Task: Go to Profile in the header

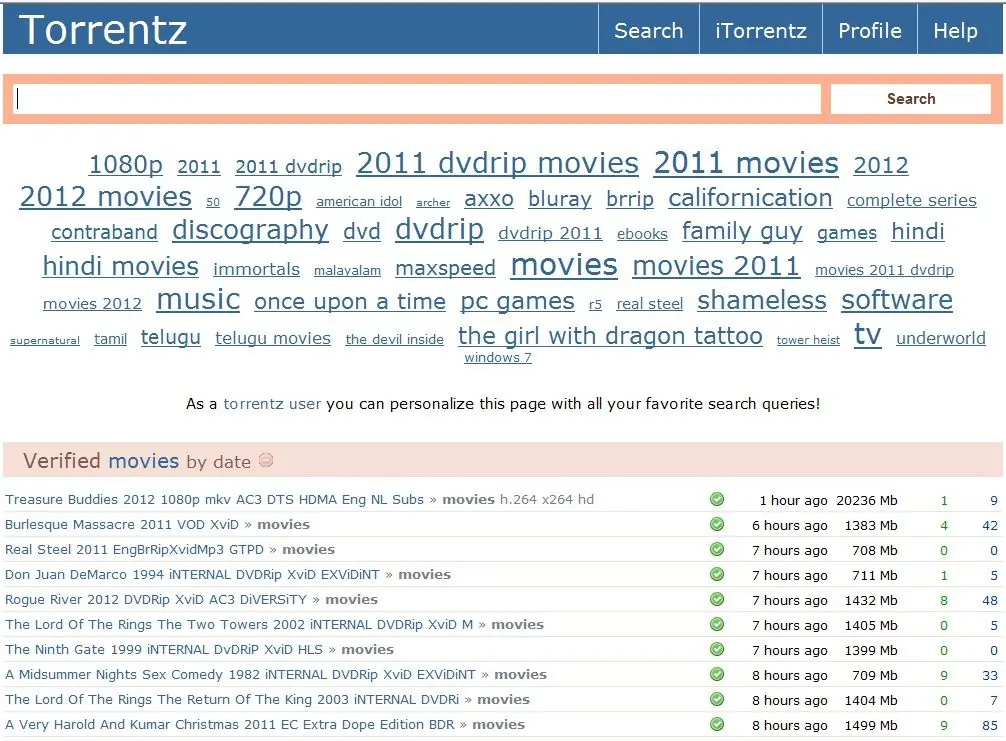Action: [870, 30]
